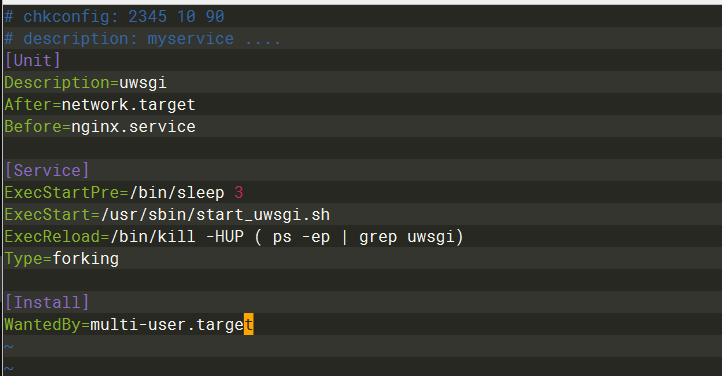The width and height of the screenshot is (722, 376).
Task: Click the orange highlighted cursor block
Action: coord(249,324)
